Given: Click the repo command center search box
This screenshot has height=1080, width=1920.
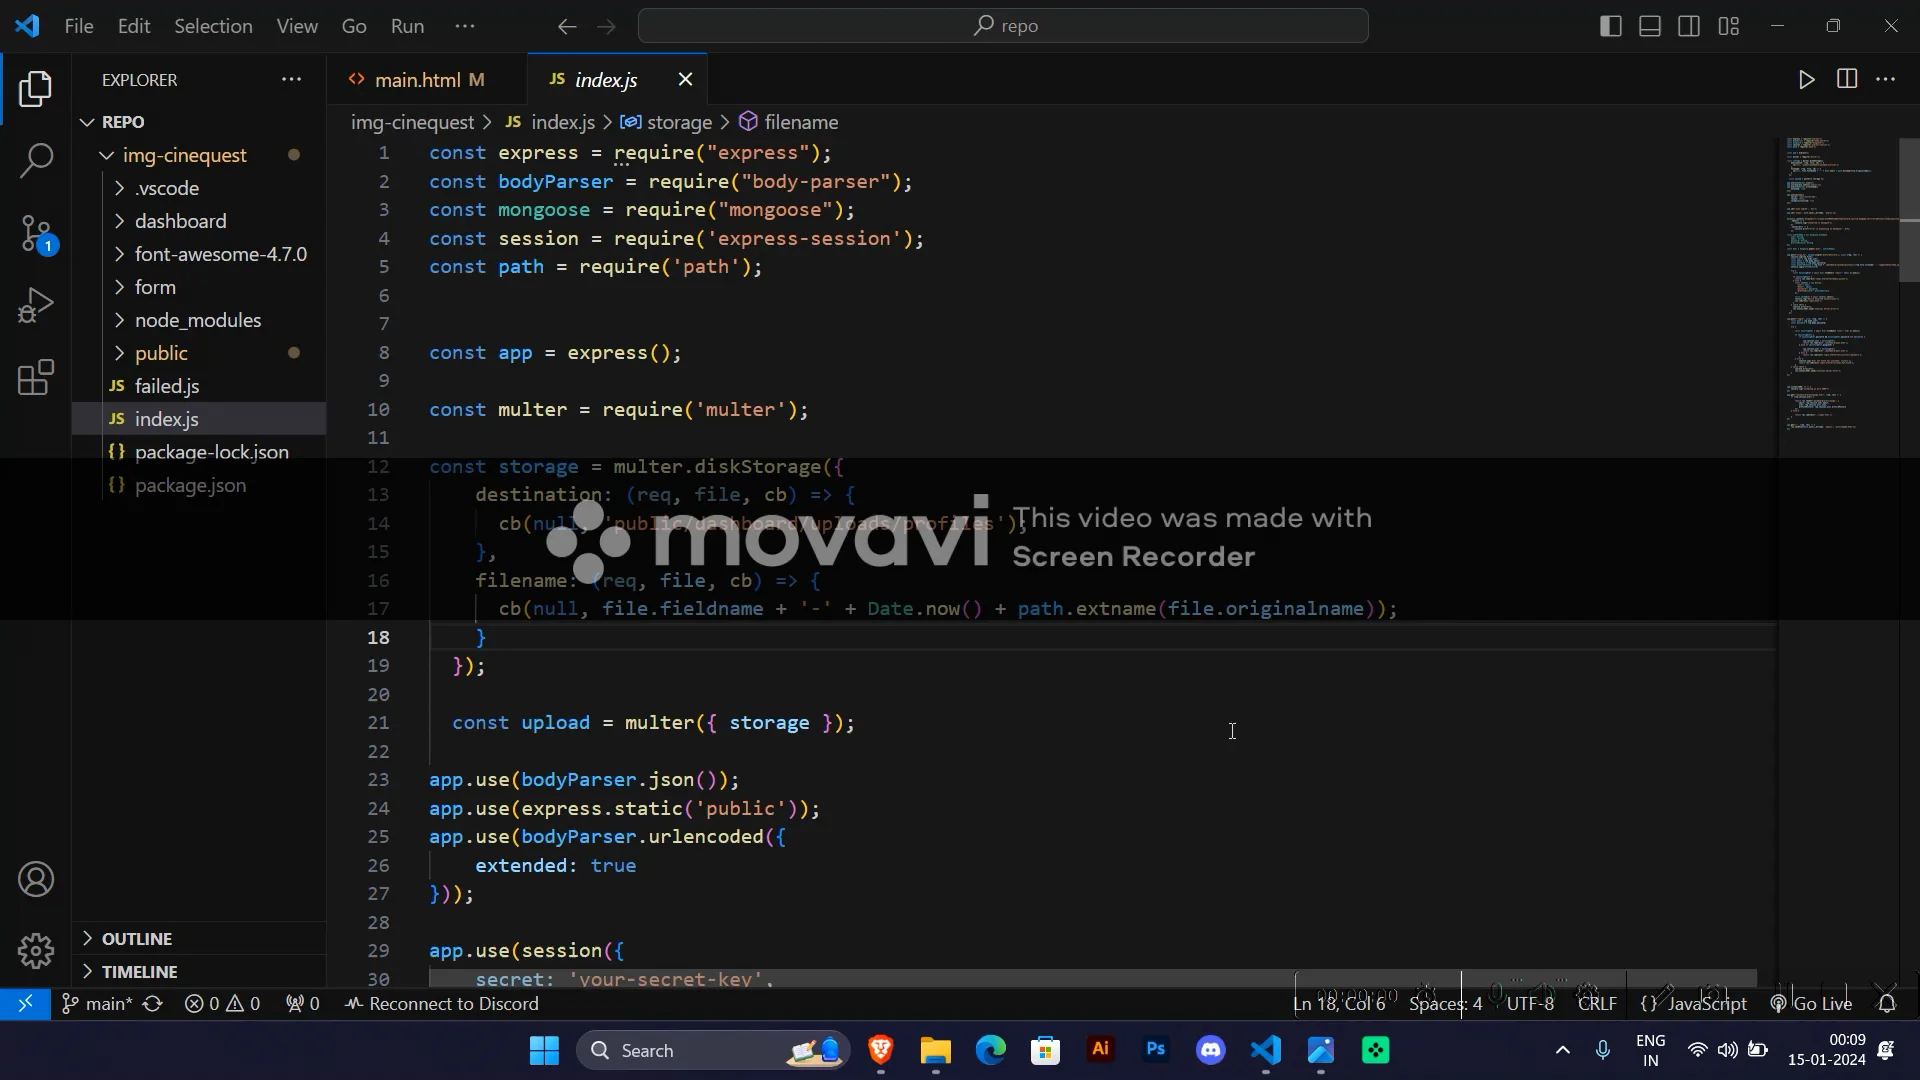Looking at the screenshot, I should [x=1003, y=26].
